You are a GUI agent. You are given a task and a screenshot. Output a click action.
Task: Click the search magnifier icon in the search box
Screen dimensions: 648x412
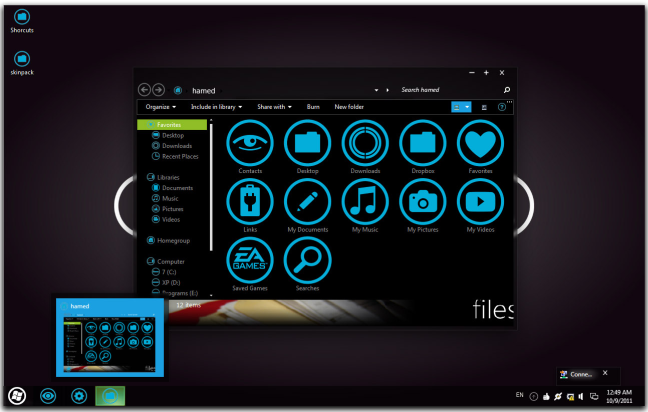click(x=507, y=90)
